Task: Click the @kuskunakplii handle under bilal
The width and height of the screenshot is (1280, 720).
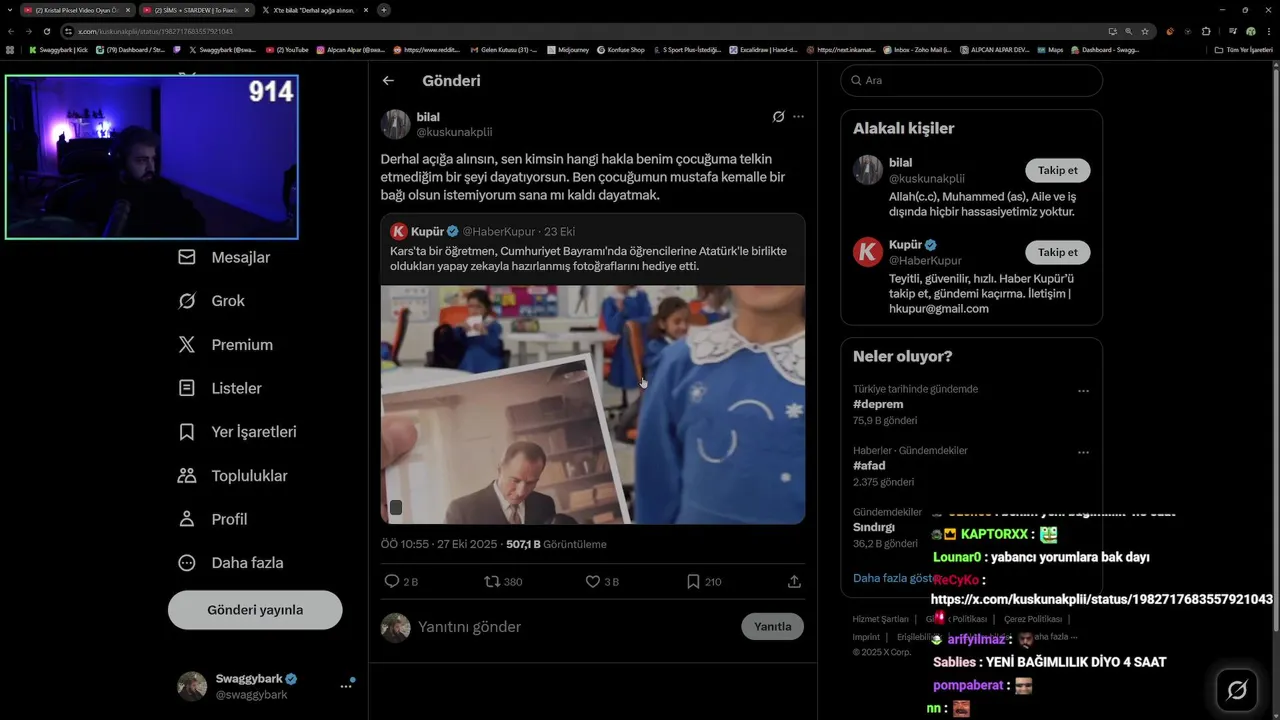Action: point(454,132)
